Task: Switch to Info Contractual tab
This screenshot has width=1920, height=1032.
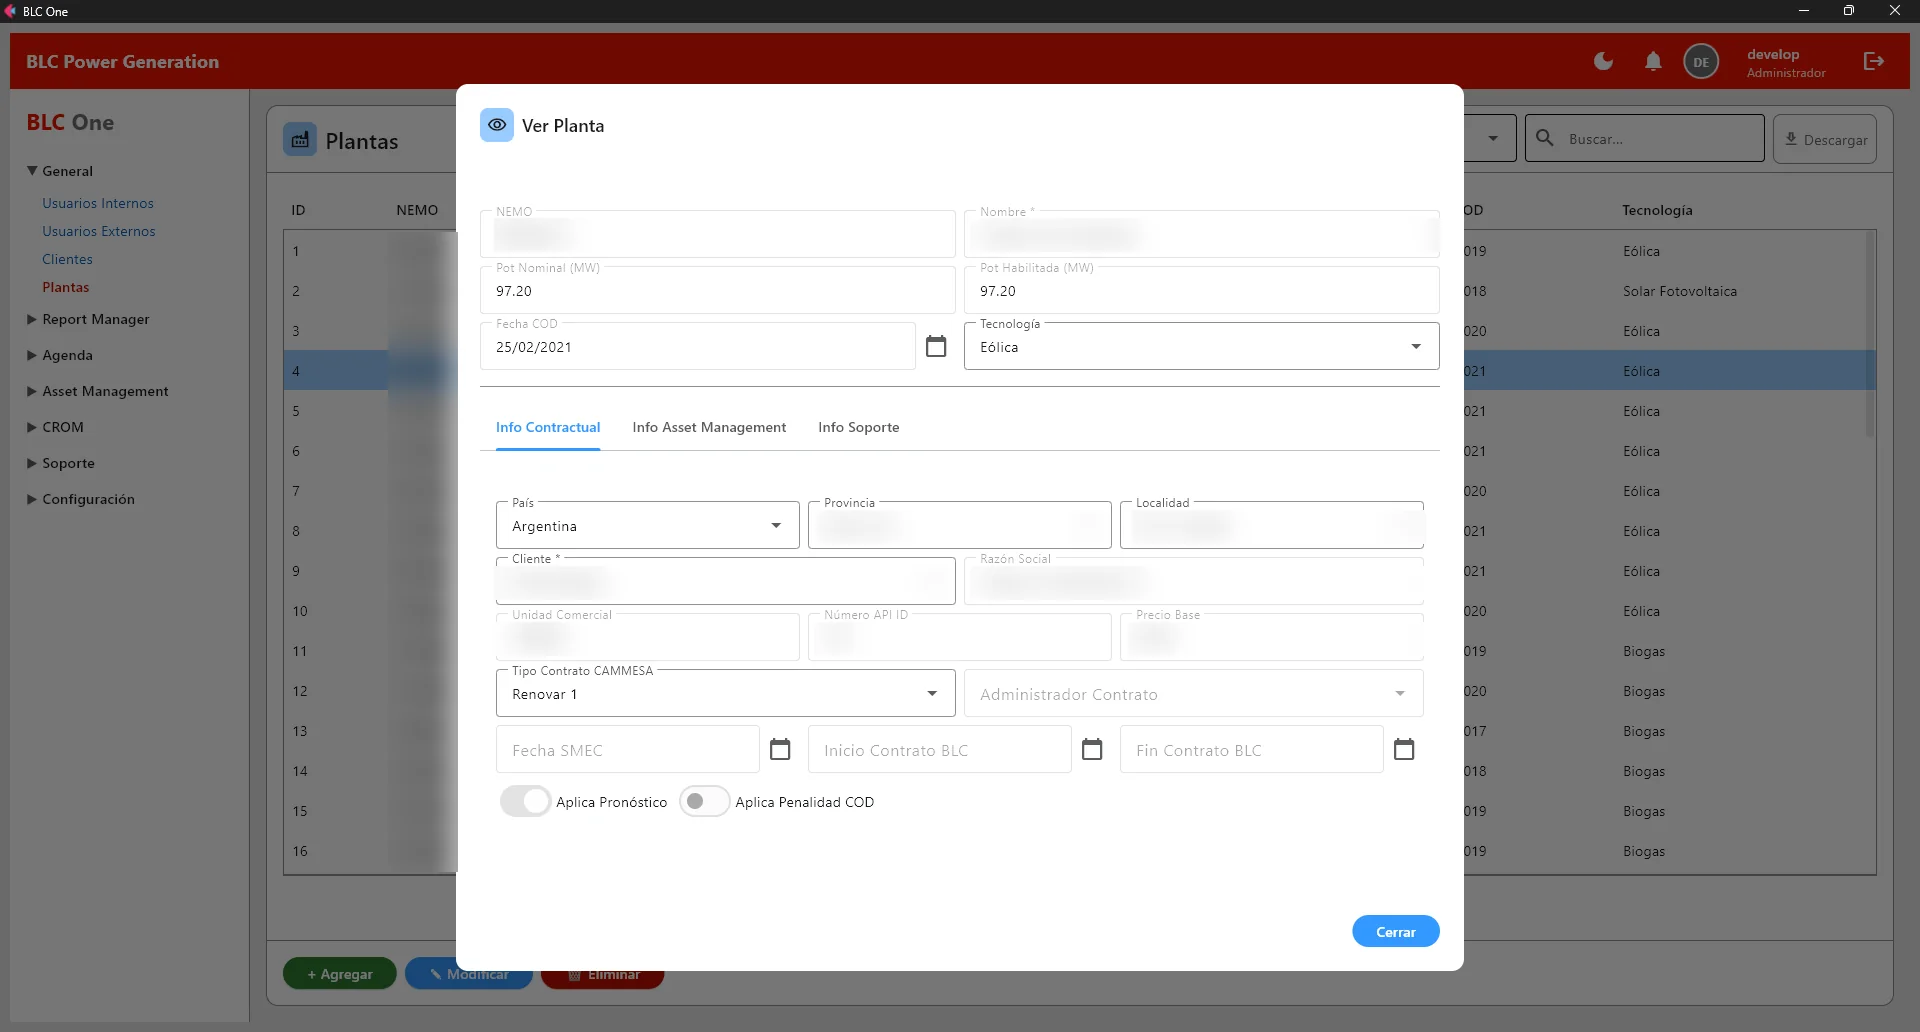Action: (x=548, y=427)
